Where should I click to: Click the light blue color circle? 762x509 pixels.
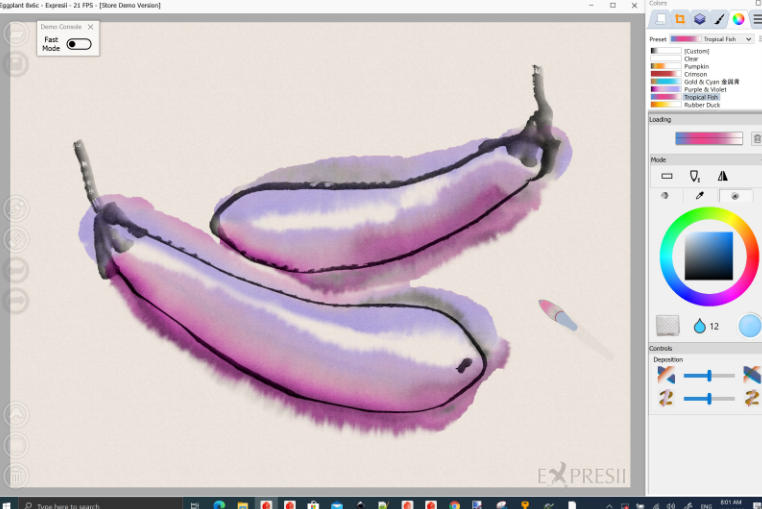click(x=749, y=325)
